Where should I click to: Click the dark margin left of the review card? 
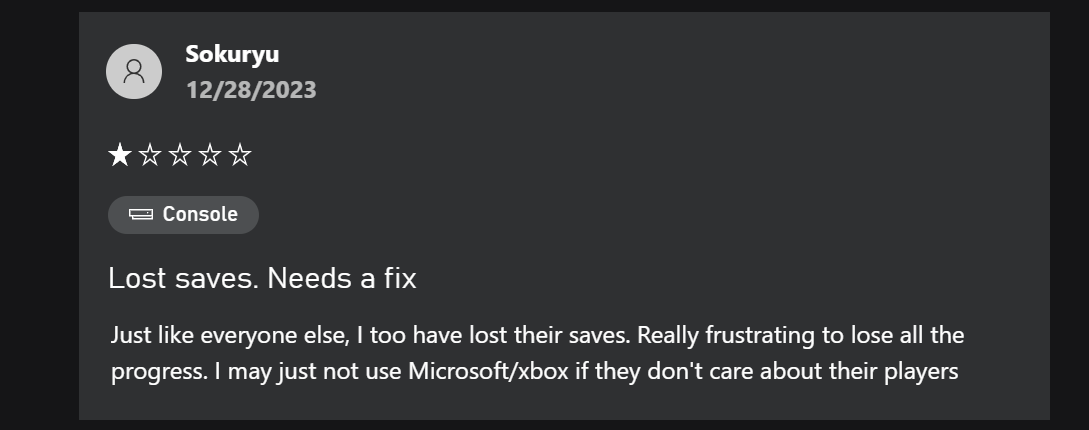click(40, 215)
